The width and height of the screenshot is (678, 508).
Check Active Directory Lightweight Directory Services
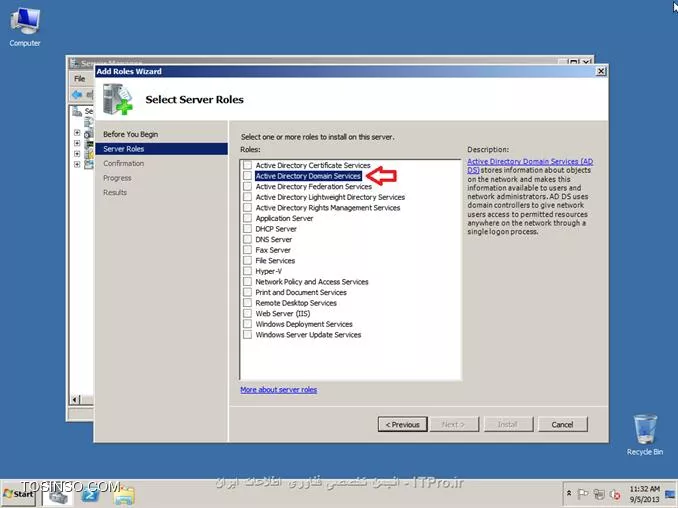click(247, 197)
